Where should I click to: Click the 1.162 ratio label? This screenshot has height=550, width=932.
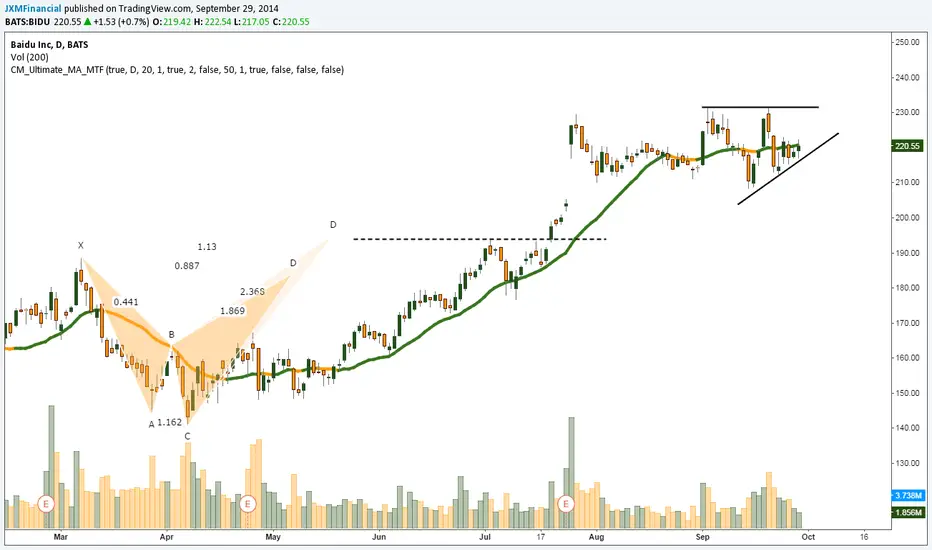point(170,422)
